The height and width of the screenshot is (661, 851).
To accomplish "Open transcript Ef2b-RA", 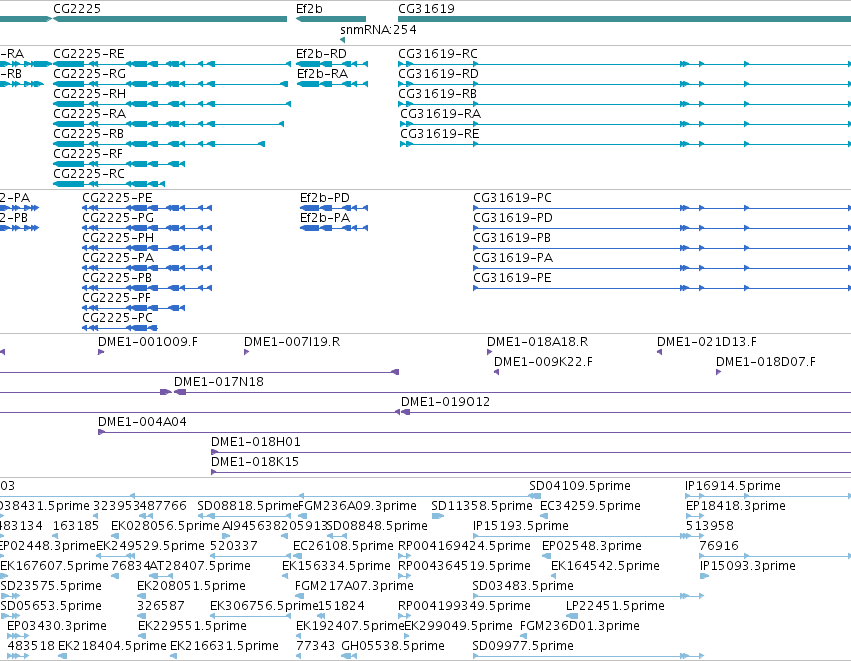I will click(x=322, y=74).
